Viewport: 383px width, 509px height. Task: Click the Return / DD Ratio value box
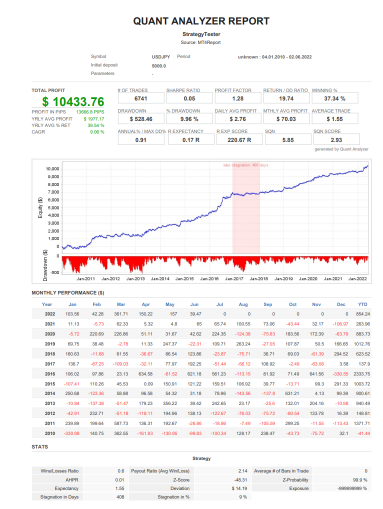(286, 98)
